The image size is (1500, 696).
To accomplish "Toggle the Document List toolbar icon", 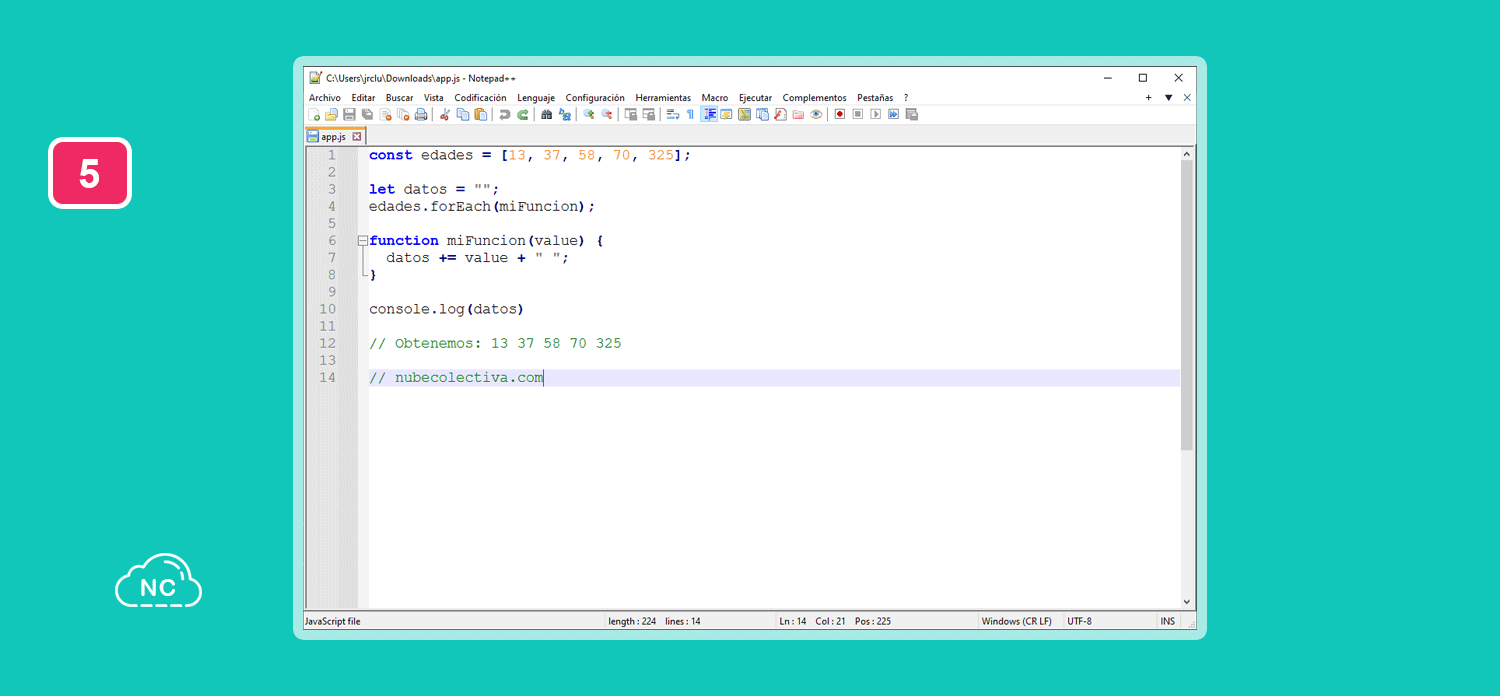I will pyautogui.click(x=762, y=114).
